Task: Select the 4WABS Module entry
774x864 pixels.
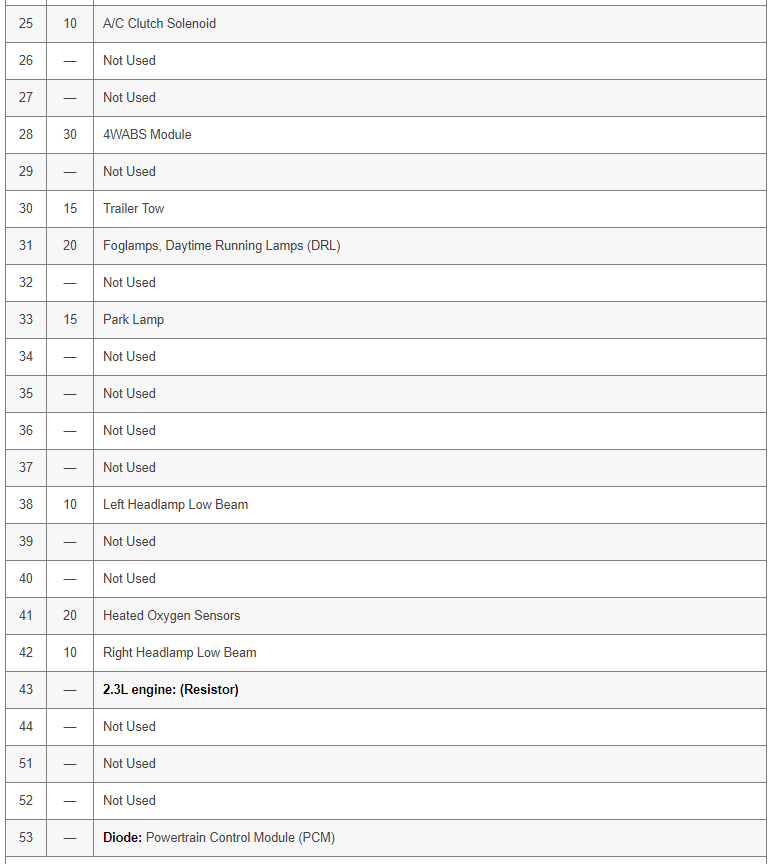Action: click(x=147, y=135)
